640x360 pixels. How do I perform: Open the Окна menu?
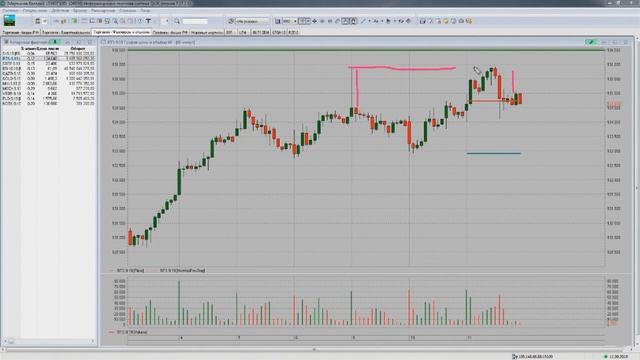tap(145, 11)
